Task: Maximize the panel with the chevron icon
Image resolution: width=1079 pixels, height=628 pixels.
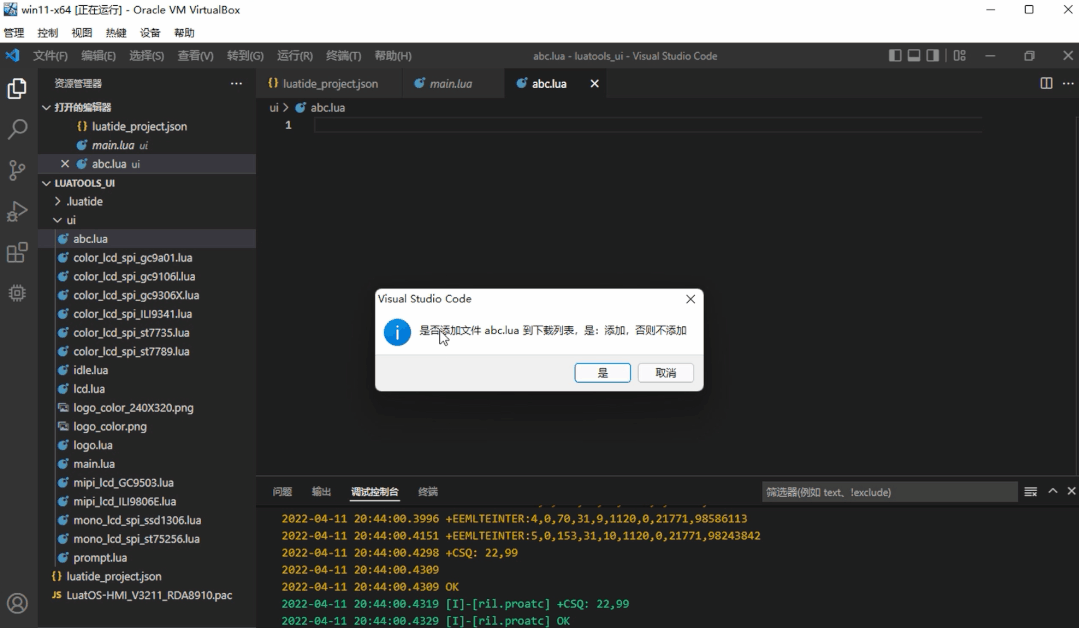Action: click(1052, 491)
